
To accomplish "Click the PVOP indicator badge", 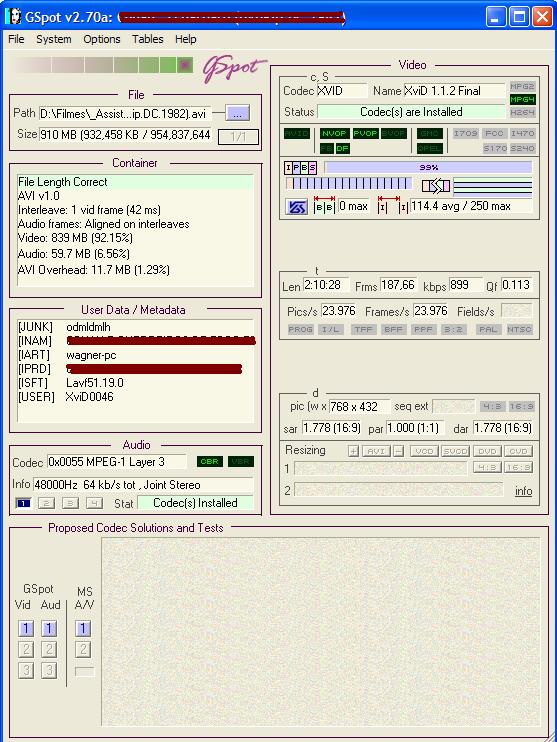I will click(365, 133).
